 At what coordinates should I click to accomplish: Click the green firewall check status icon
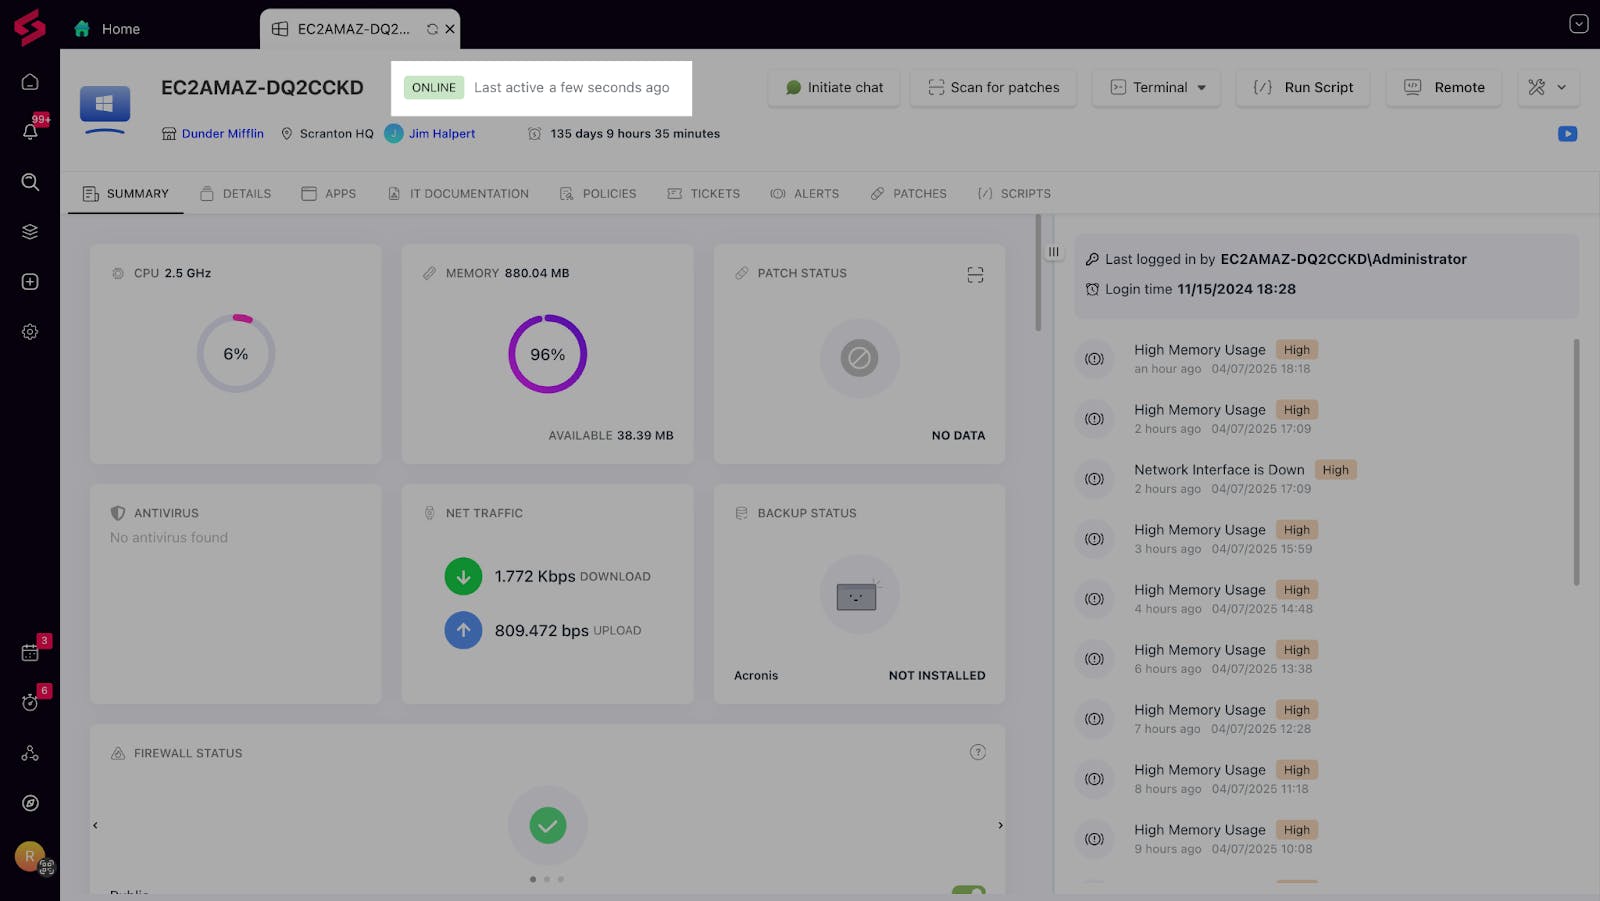pyautogui.click(x=548, y=825)
